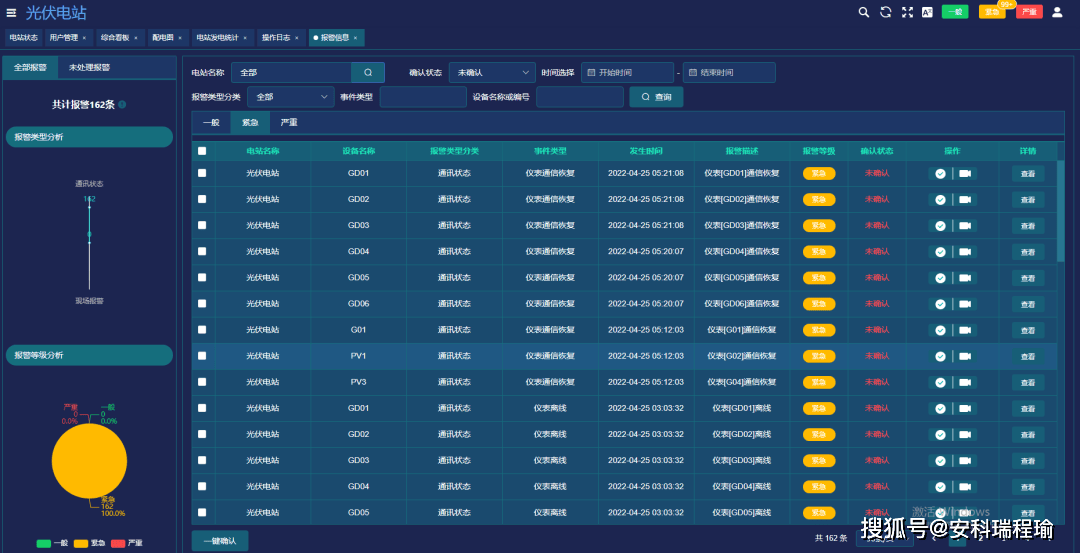Click the green 一般 alarm badge
1080x553 pixels.
[955, 12]
